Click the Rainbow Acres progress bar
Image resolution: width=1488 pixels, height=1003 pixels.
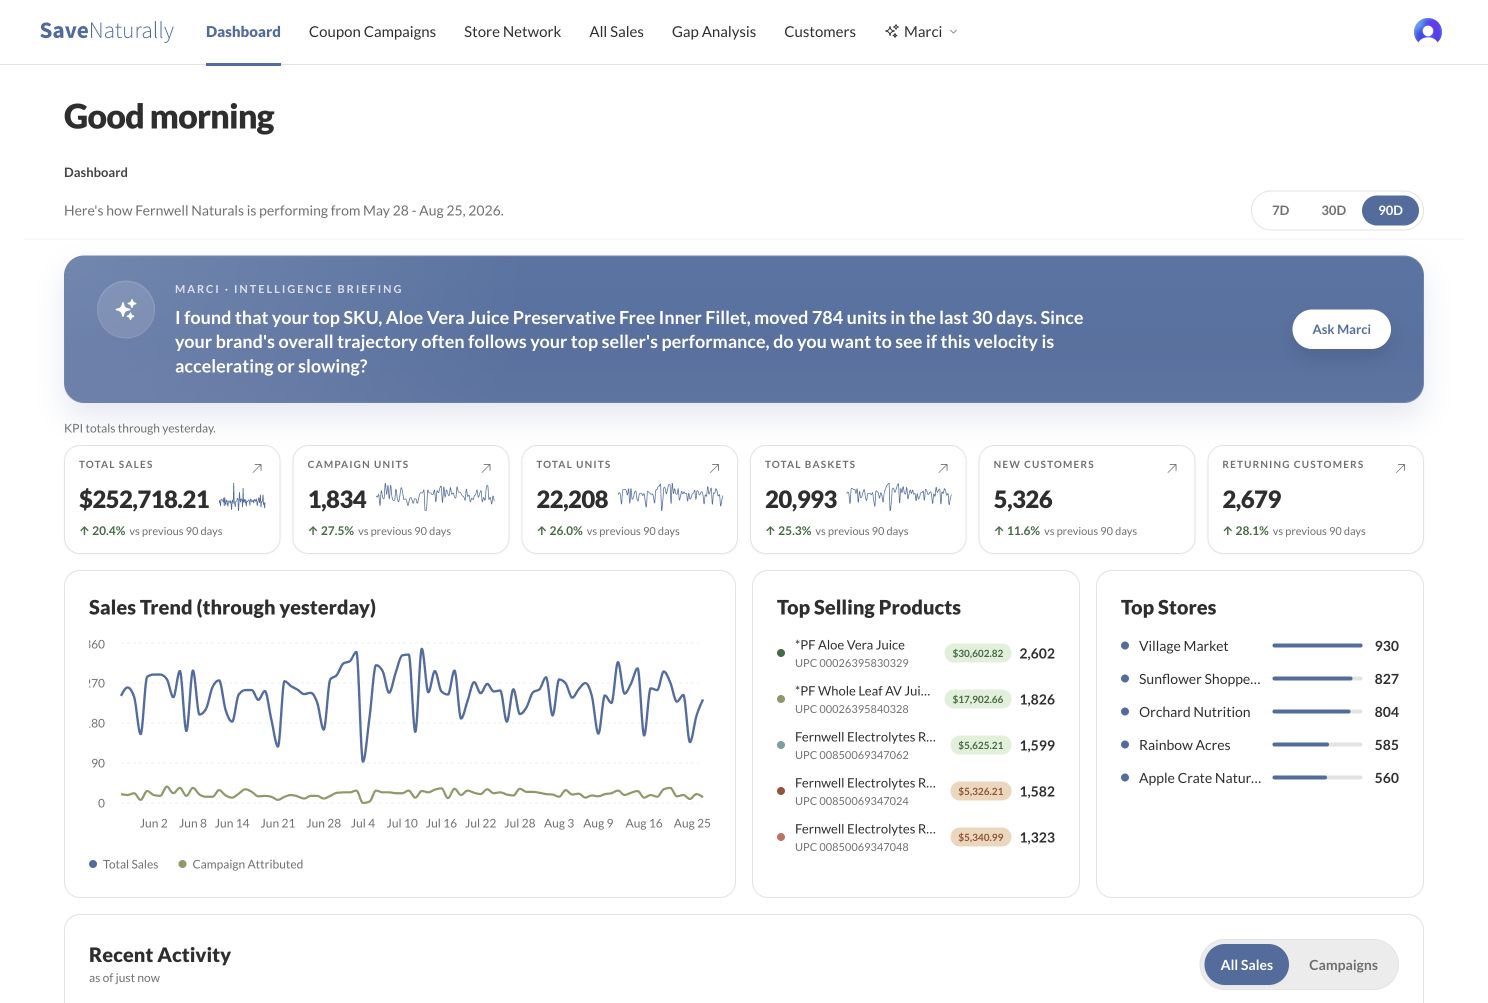click(1317, 745)
